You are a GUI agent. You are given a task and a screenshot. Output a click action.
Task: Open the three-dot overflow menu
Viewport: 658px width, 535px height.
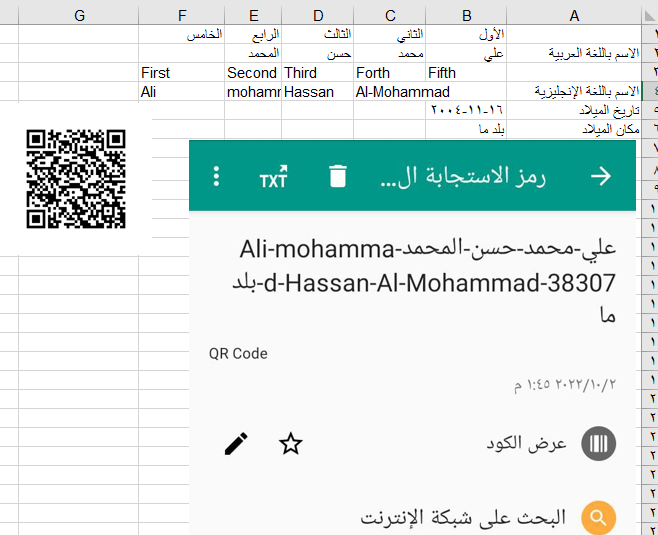tap(217, 177)
